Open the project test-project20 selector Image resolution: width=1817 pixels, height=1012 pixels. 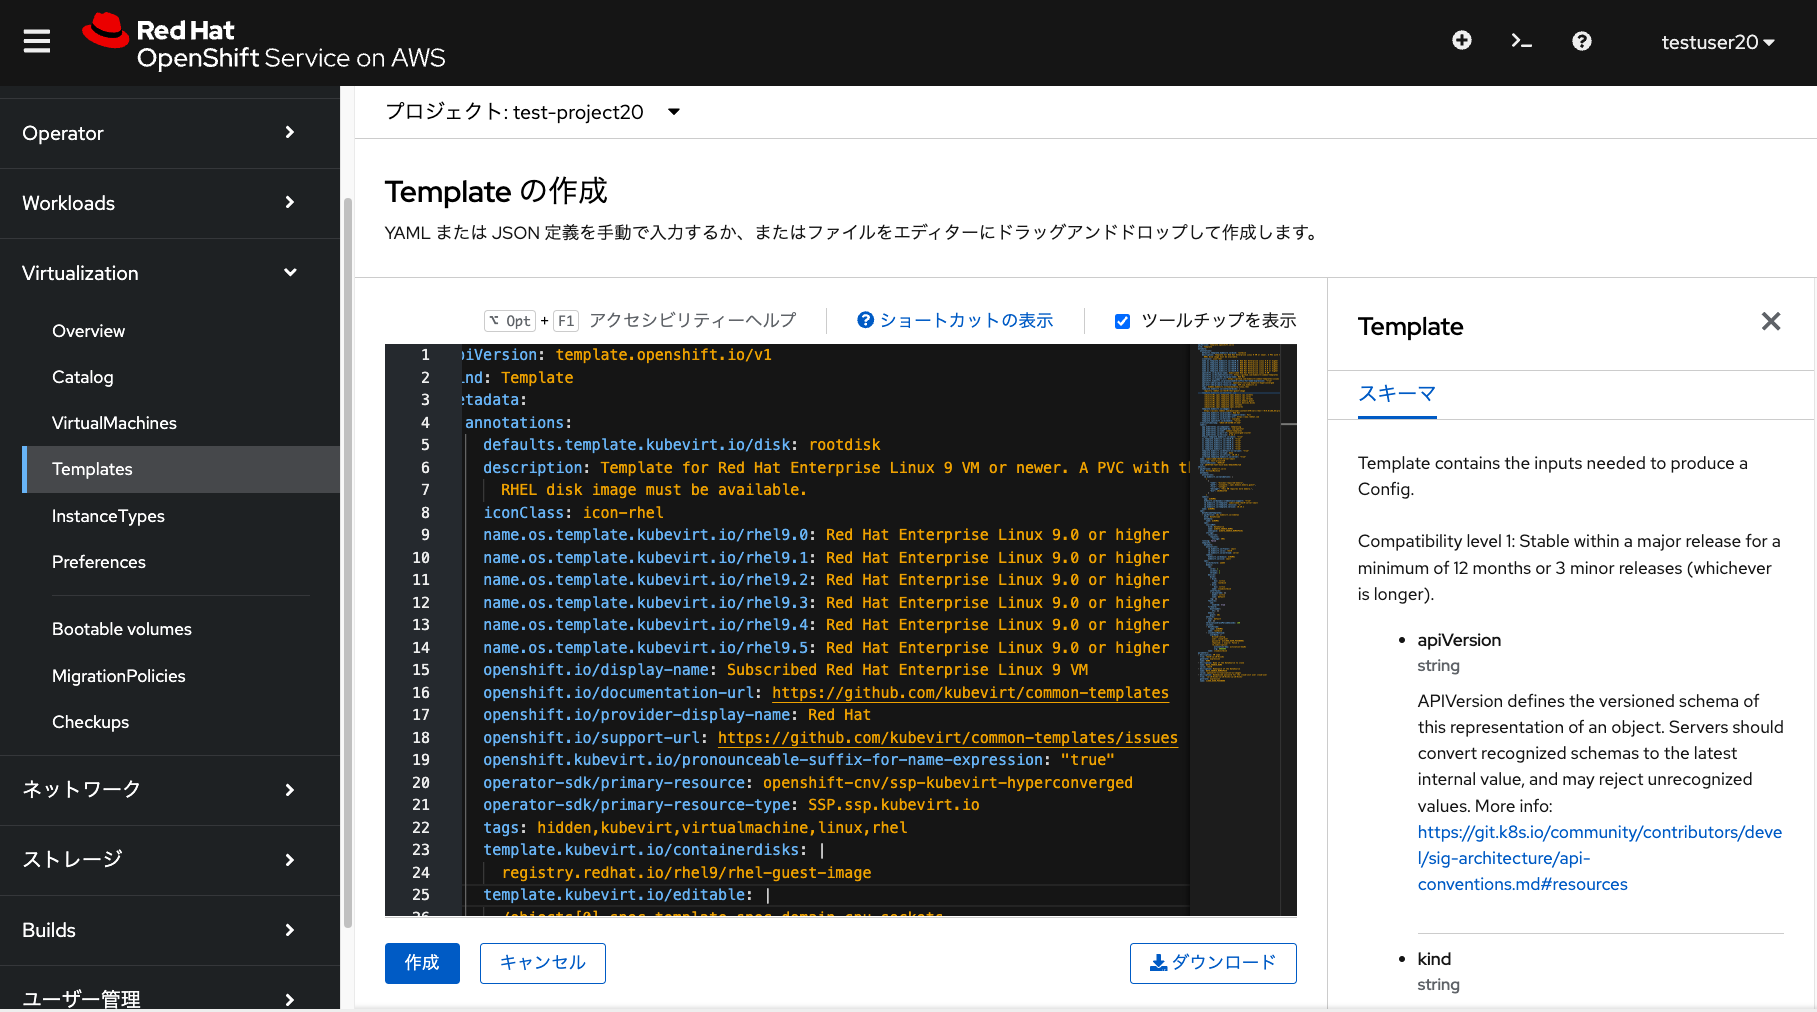click(x=533, y=112)
